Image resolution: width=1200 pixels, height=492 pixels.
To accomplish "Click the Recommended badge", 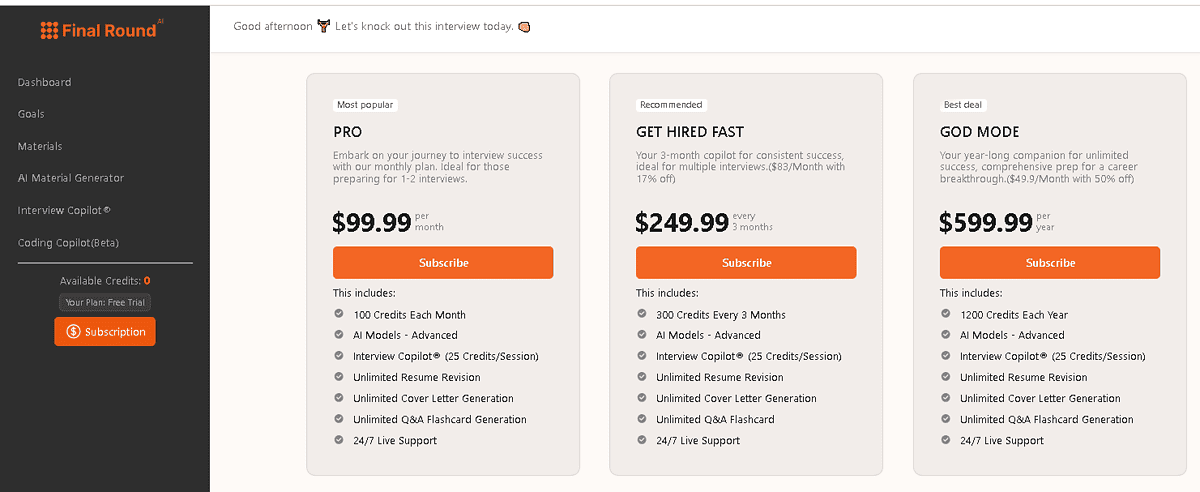I will click(x=671, y=105).
